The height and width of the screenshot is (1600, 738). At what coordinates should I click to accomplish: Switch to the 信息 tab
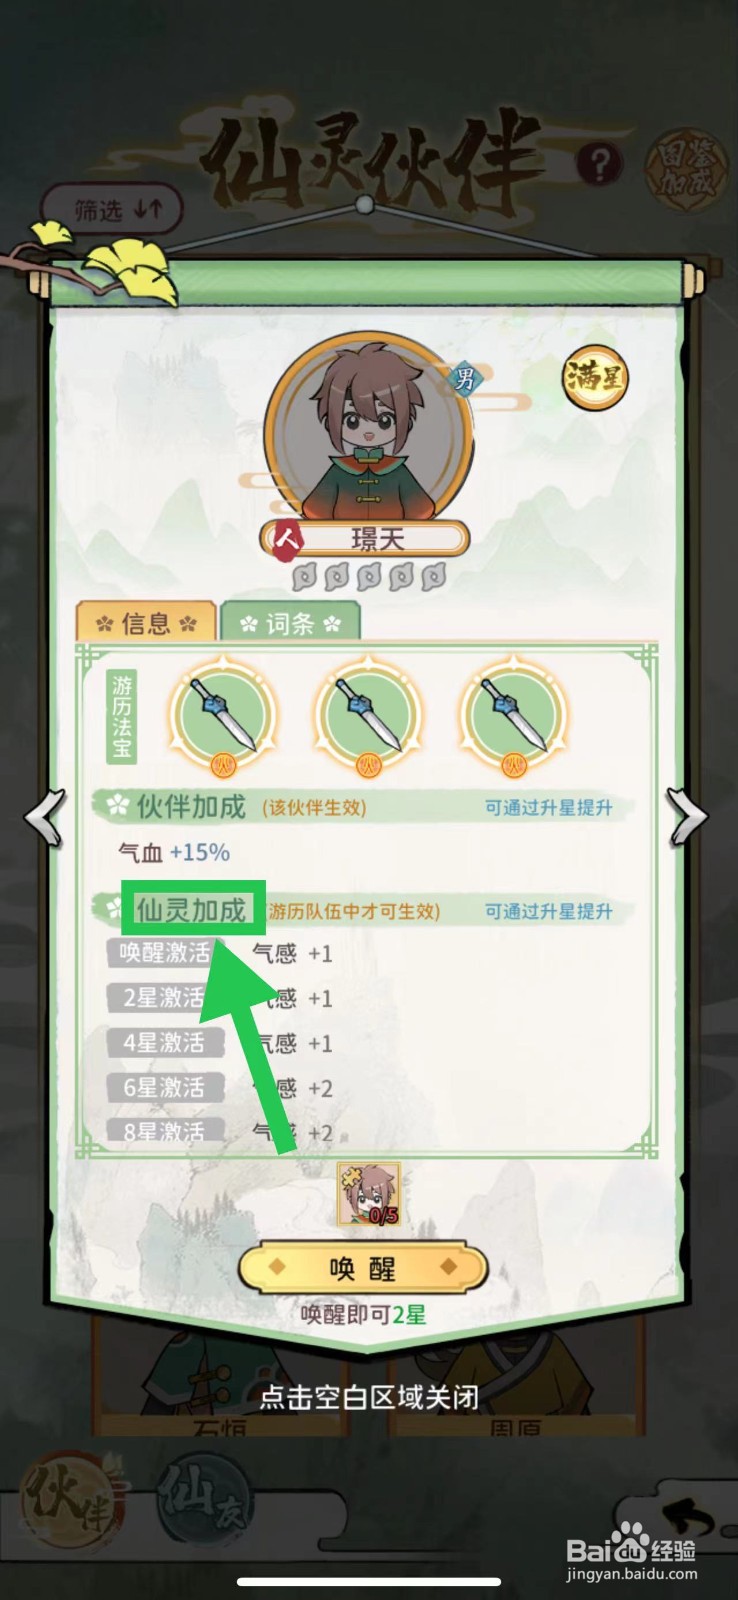(x=146, y=622)
